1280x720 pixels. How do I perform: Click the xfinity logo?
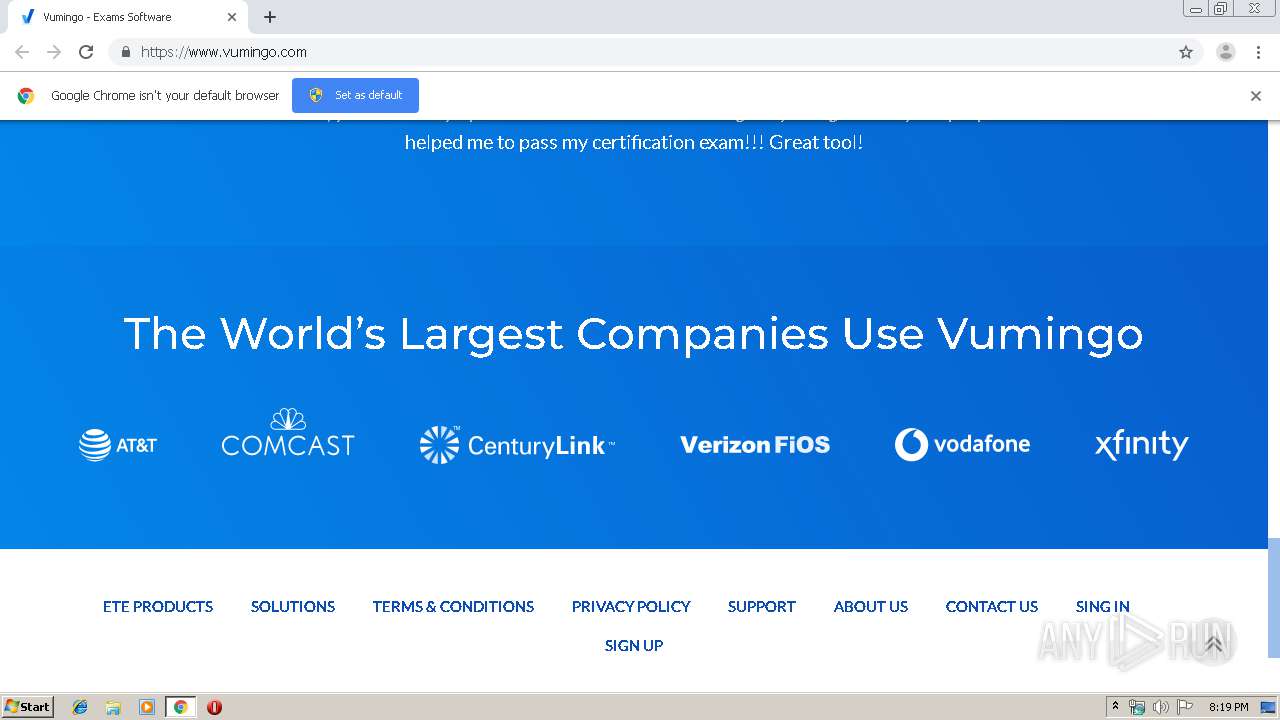coord(1141,445)
